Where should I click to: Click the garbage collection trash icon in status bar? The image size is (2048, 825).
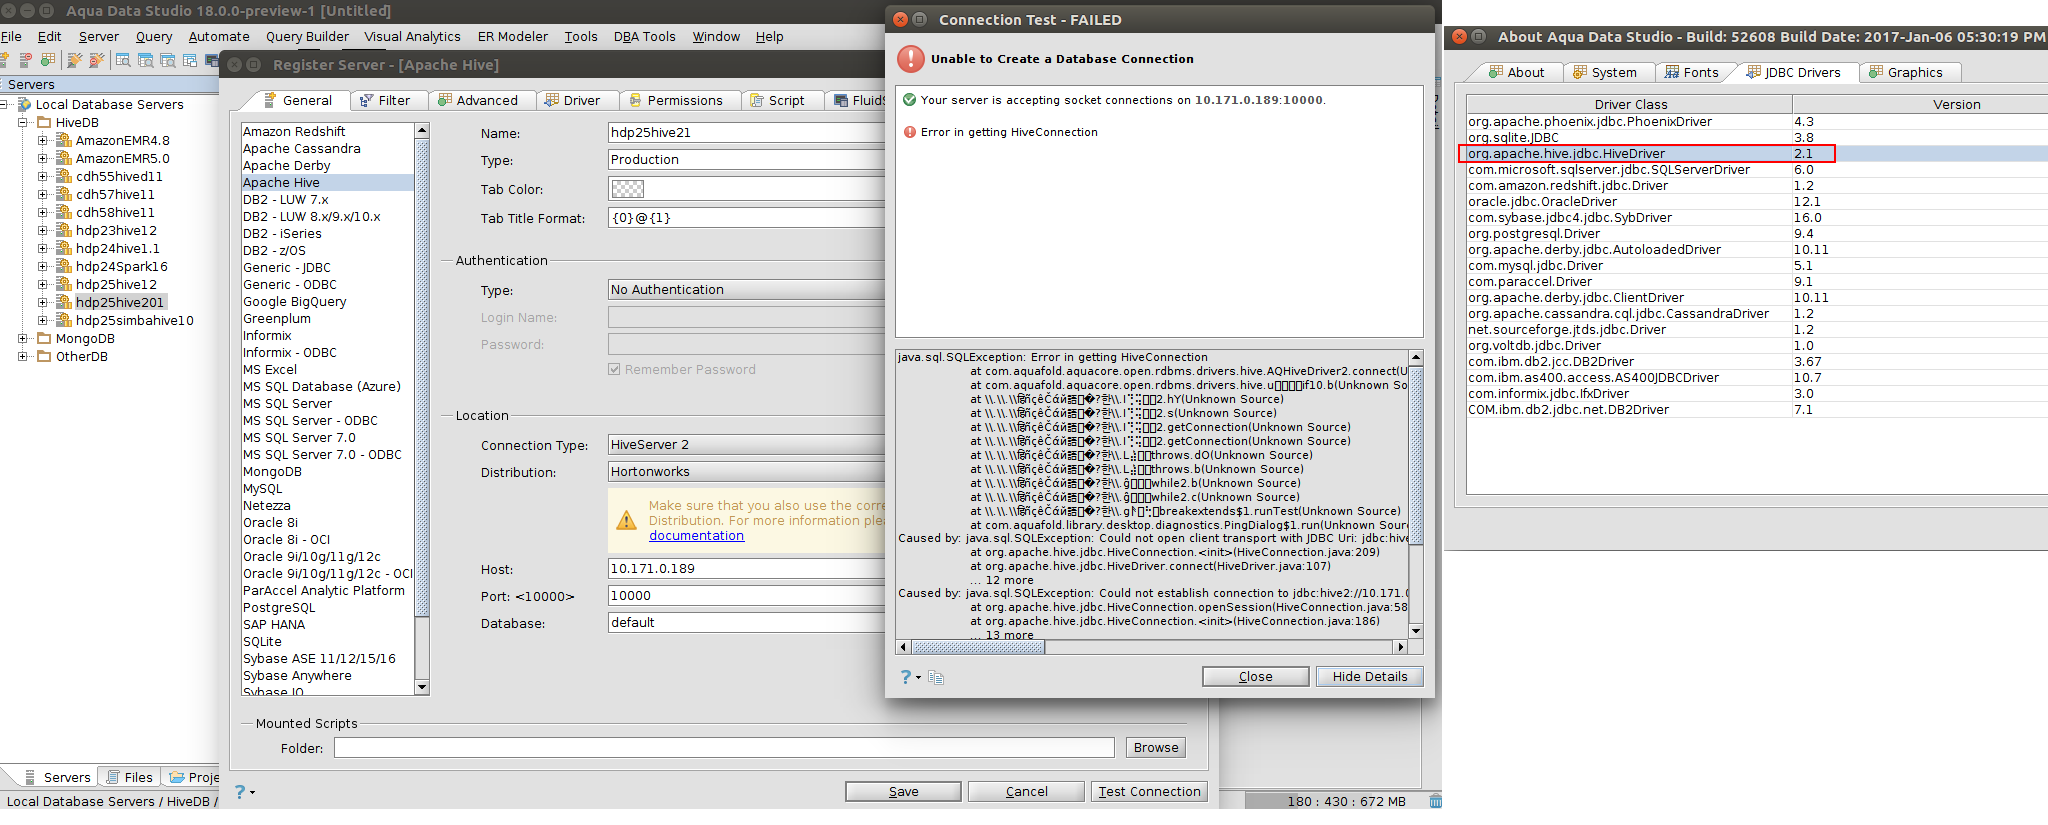(1435, 801)
